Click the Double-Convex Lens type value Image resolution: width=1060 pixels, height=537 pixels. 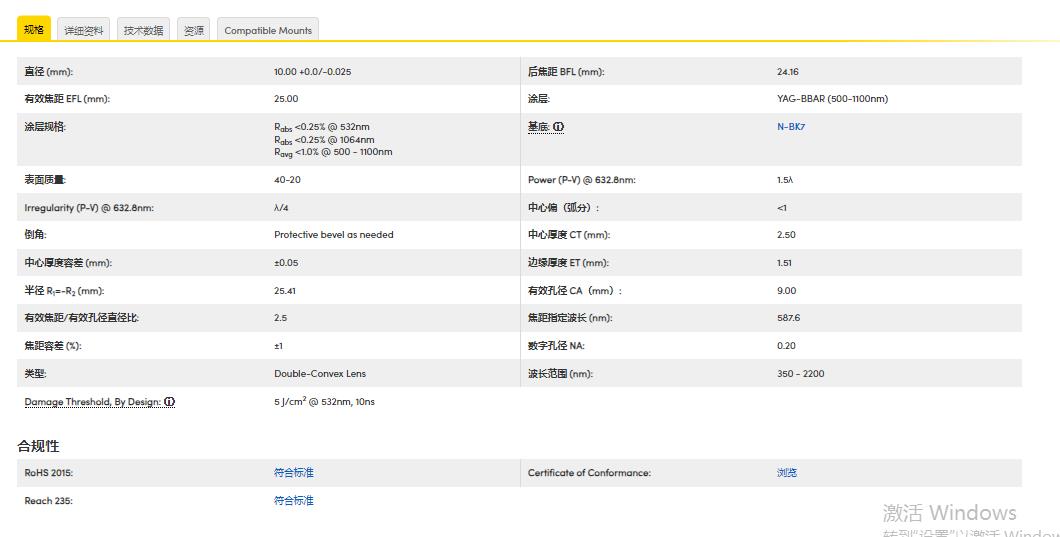(x=320, y=373)
